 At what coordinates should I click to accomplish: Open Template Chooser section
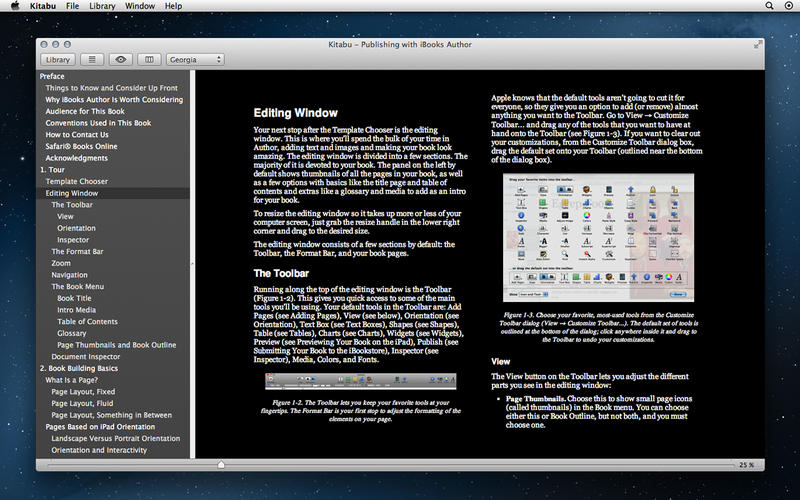(x=77, y=182)
